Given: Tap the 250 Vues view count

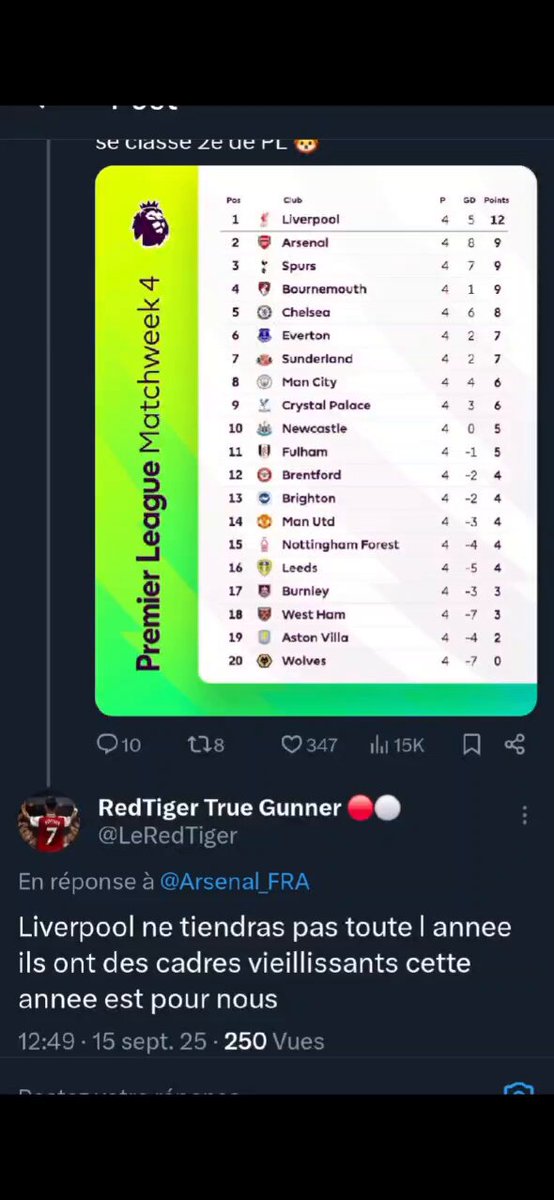Looking at the screenshot, I should coord(274,1041).
